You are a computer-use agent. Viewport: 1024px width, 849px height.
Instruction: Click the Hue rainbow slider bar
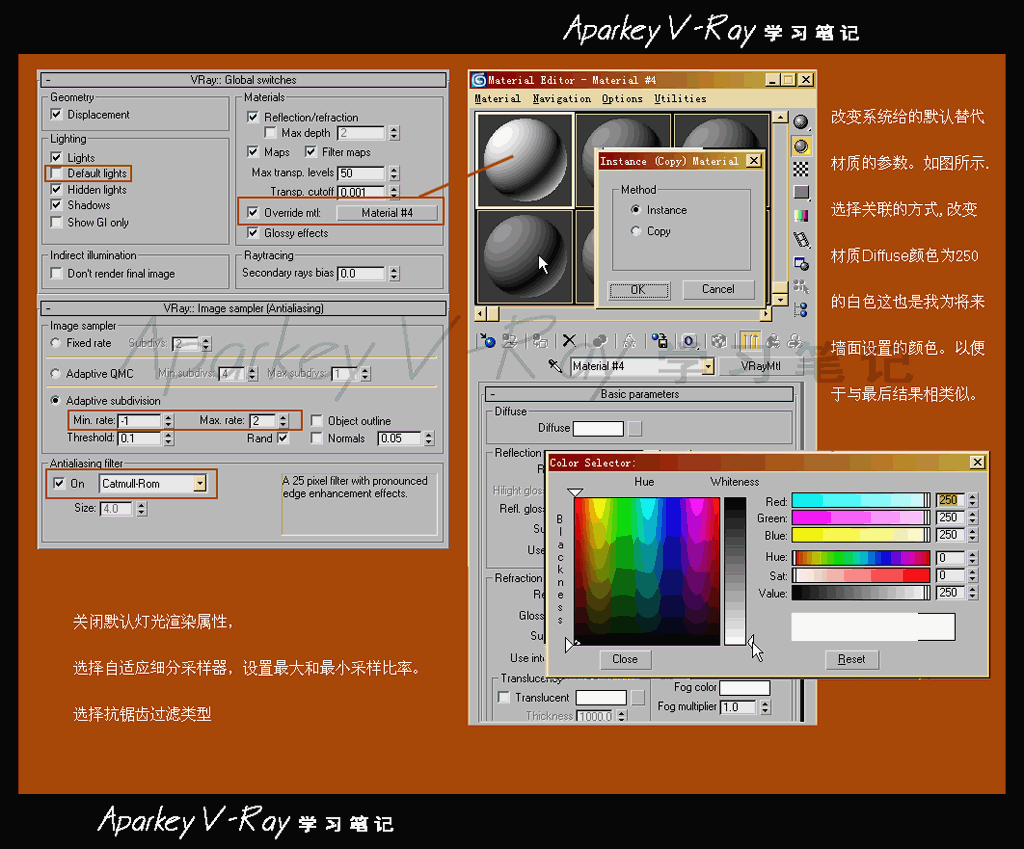pyautogui.click(x=861, y=558)
